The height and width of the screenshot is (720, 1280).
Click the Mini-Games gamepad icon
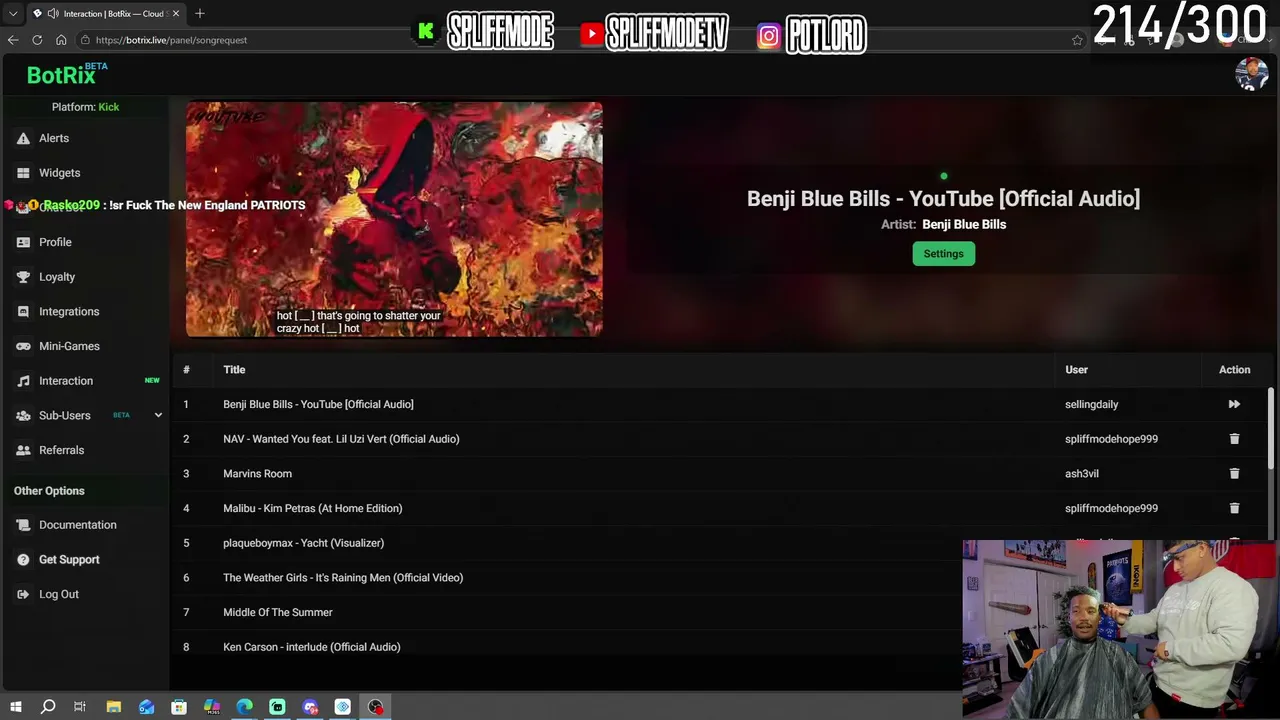pyautogui.click(x=23, y=346)
